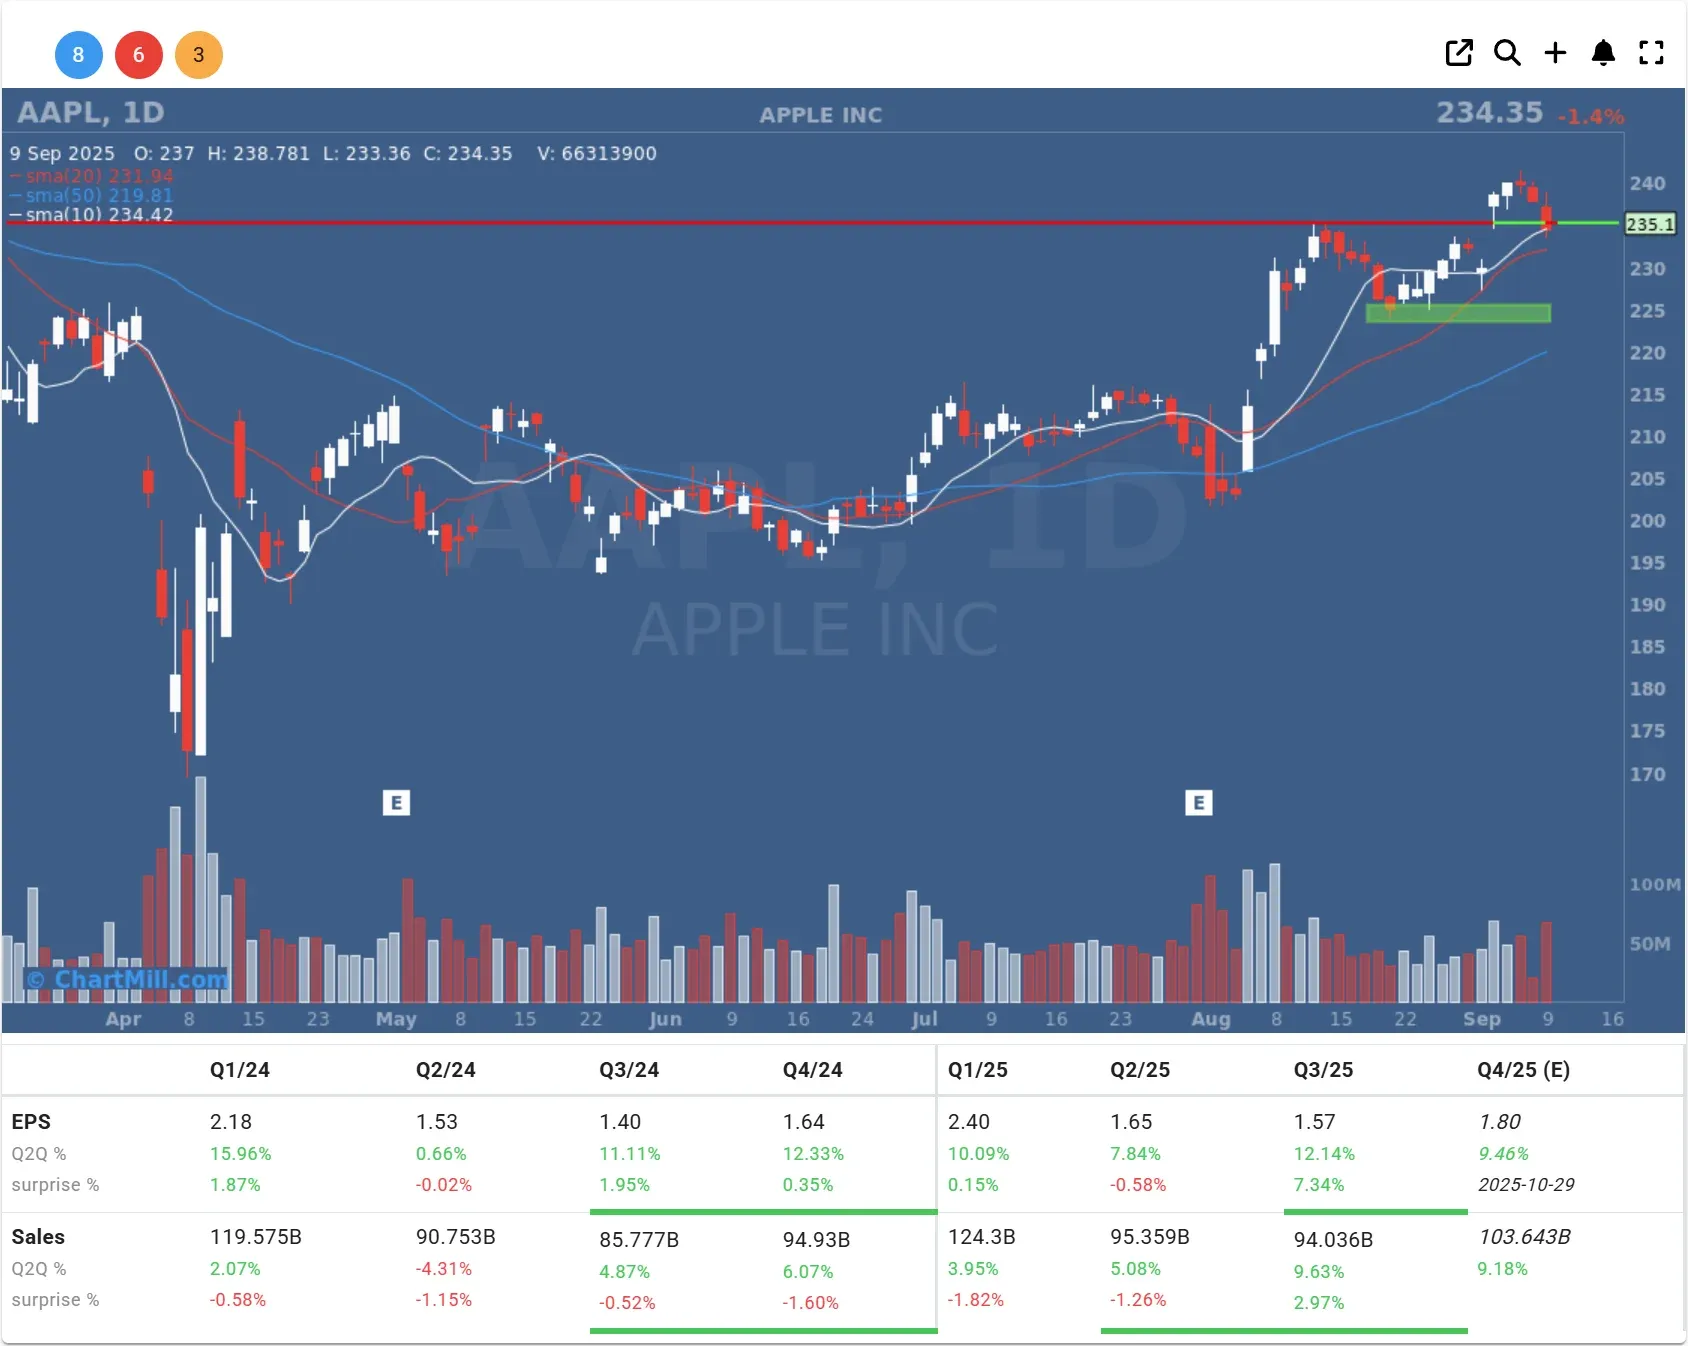Click the Q4/24 column header

pyautogui.click(x=813, y=1070)
